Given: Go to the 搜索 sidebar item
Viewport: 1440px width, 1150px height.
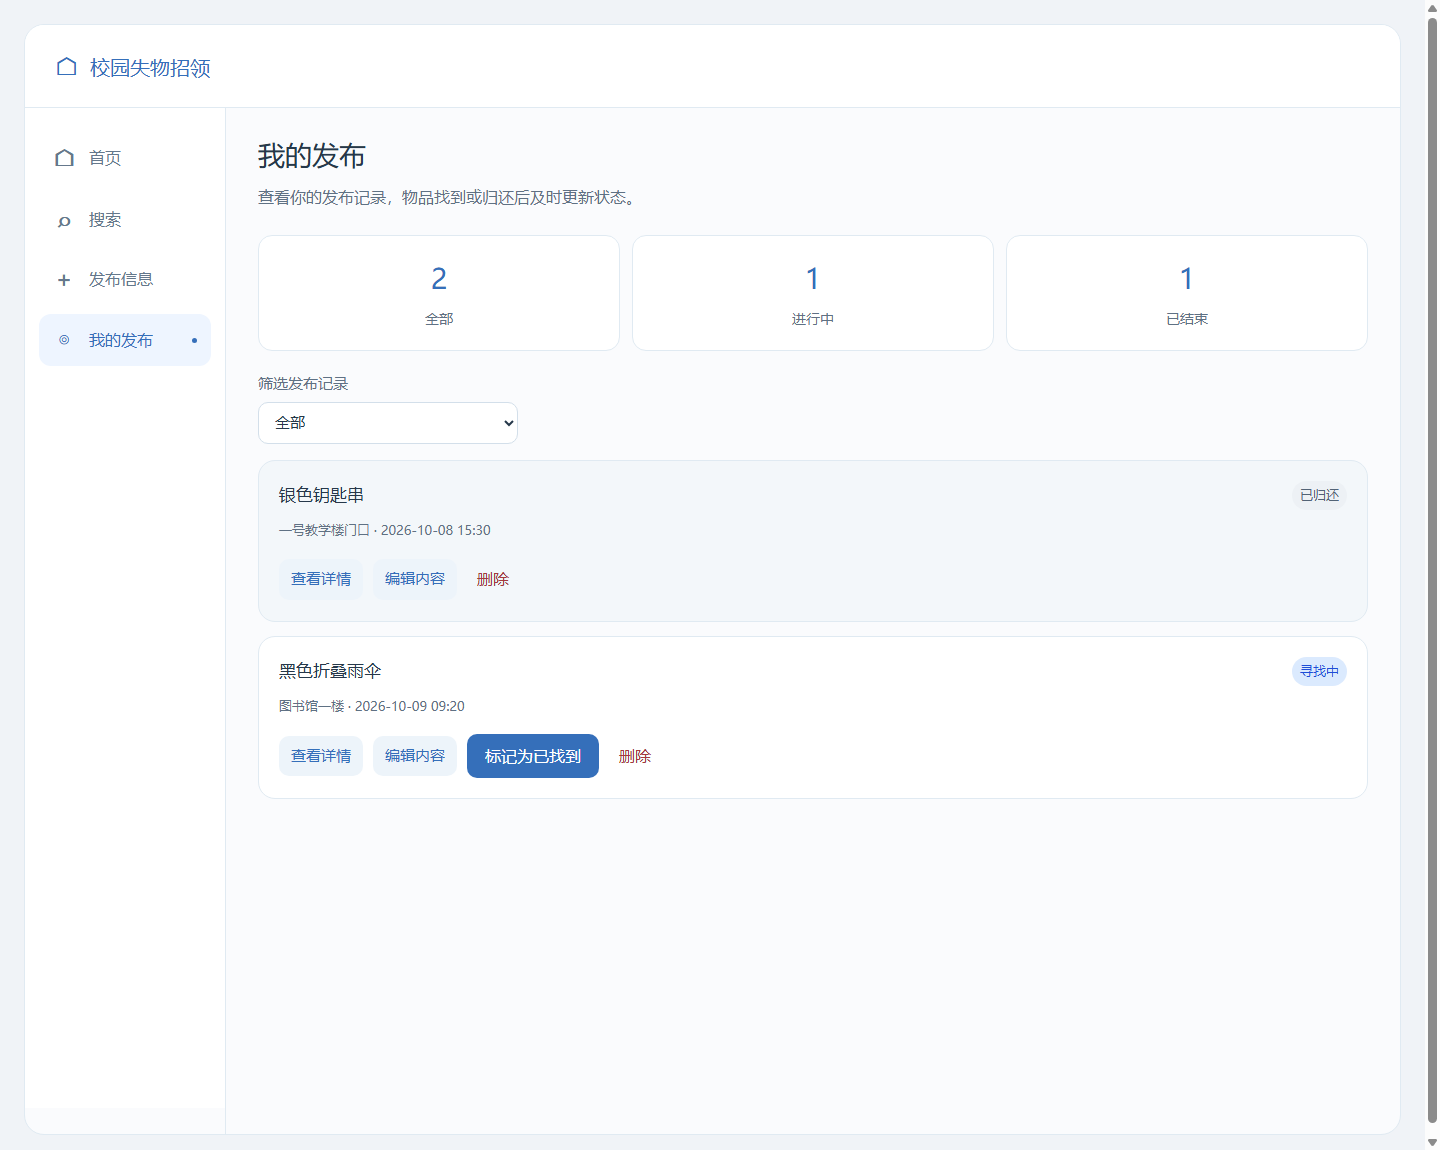Looking at the screenshot, I should 125,220.
